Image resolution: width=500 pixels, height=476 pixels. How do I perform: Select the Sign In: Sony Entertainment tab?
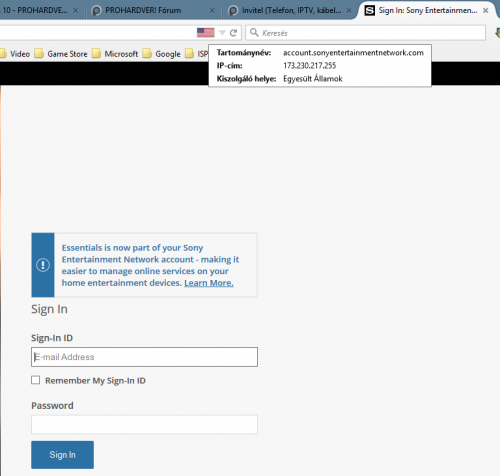point(427,10)
